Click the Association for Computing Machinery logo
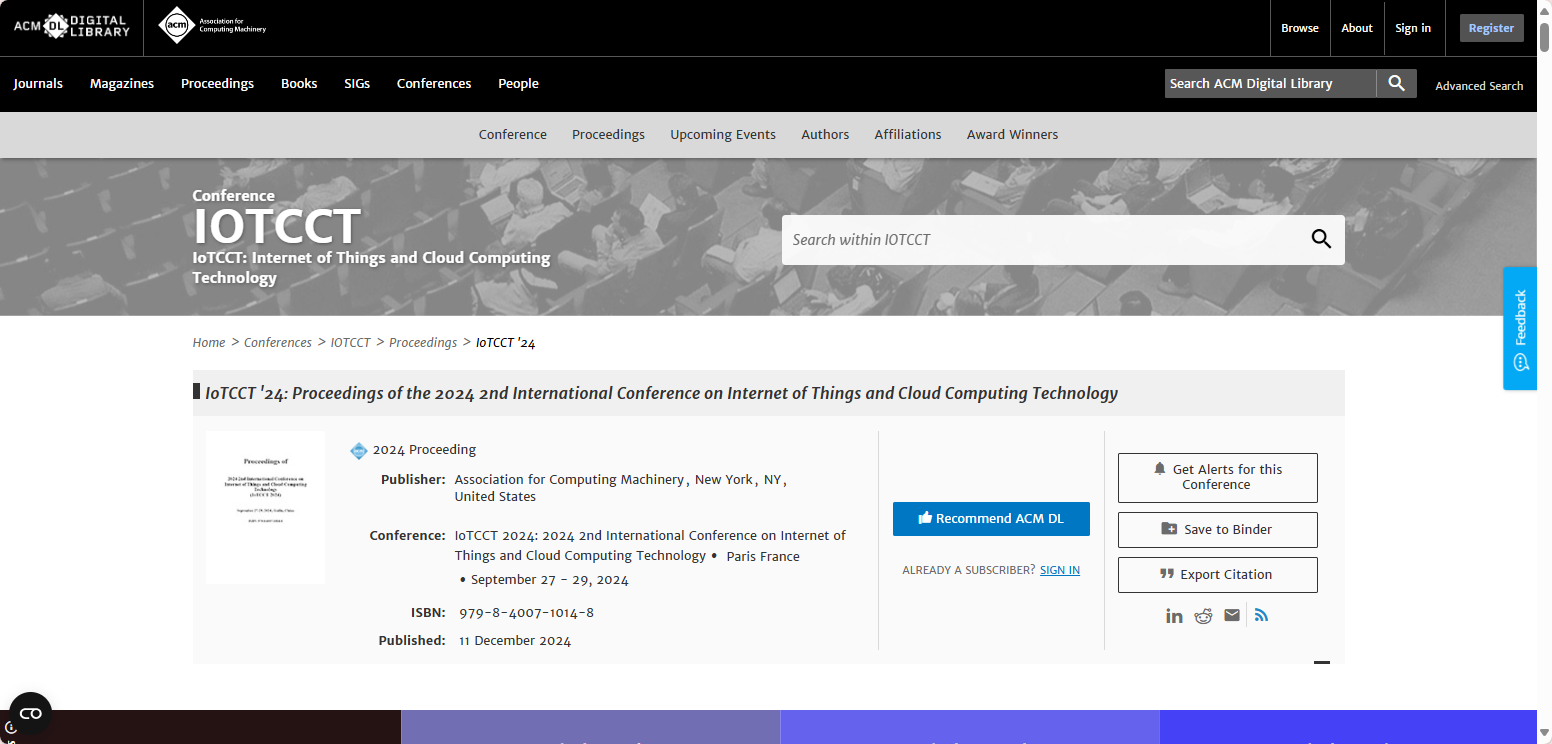Image resolution: width=1552 pixels, height=744 pixels. 213,26
